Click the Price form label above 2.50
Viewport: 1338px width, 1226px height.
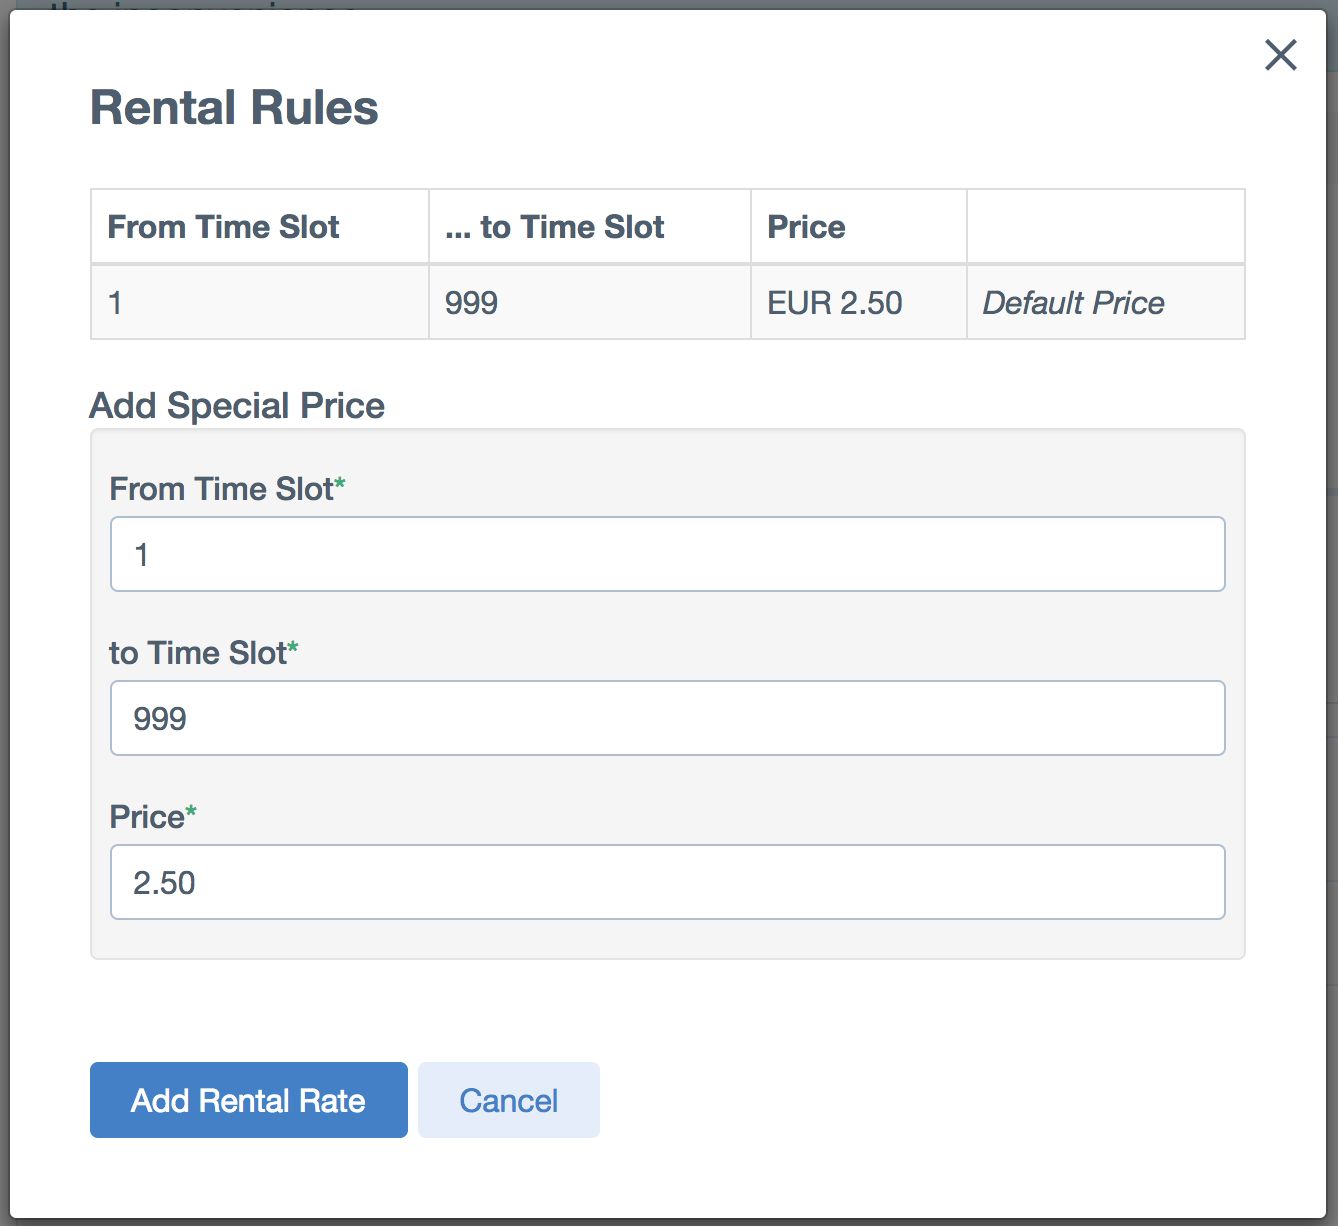pyautogui.click(x=147, y=817)
